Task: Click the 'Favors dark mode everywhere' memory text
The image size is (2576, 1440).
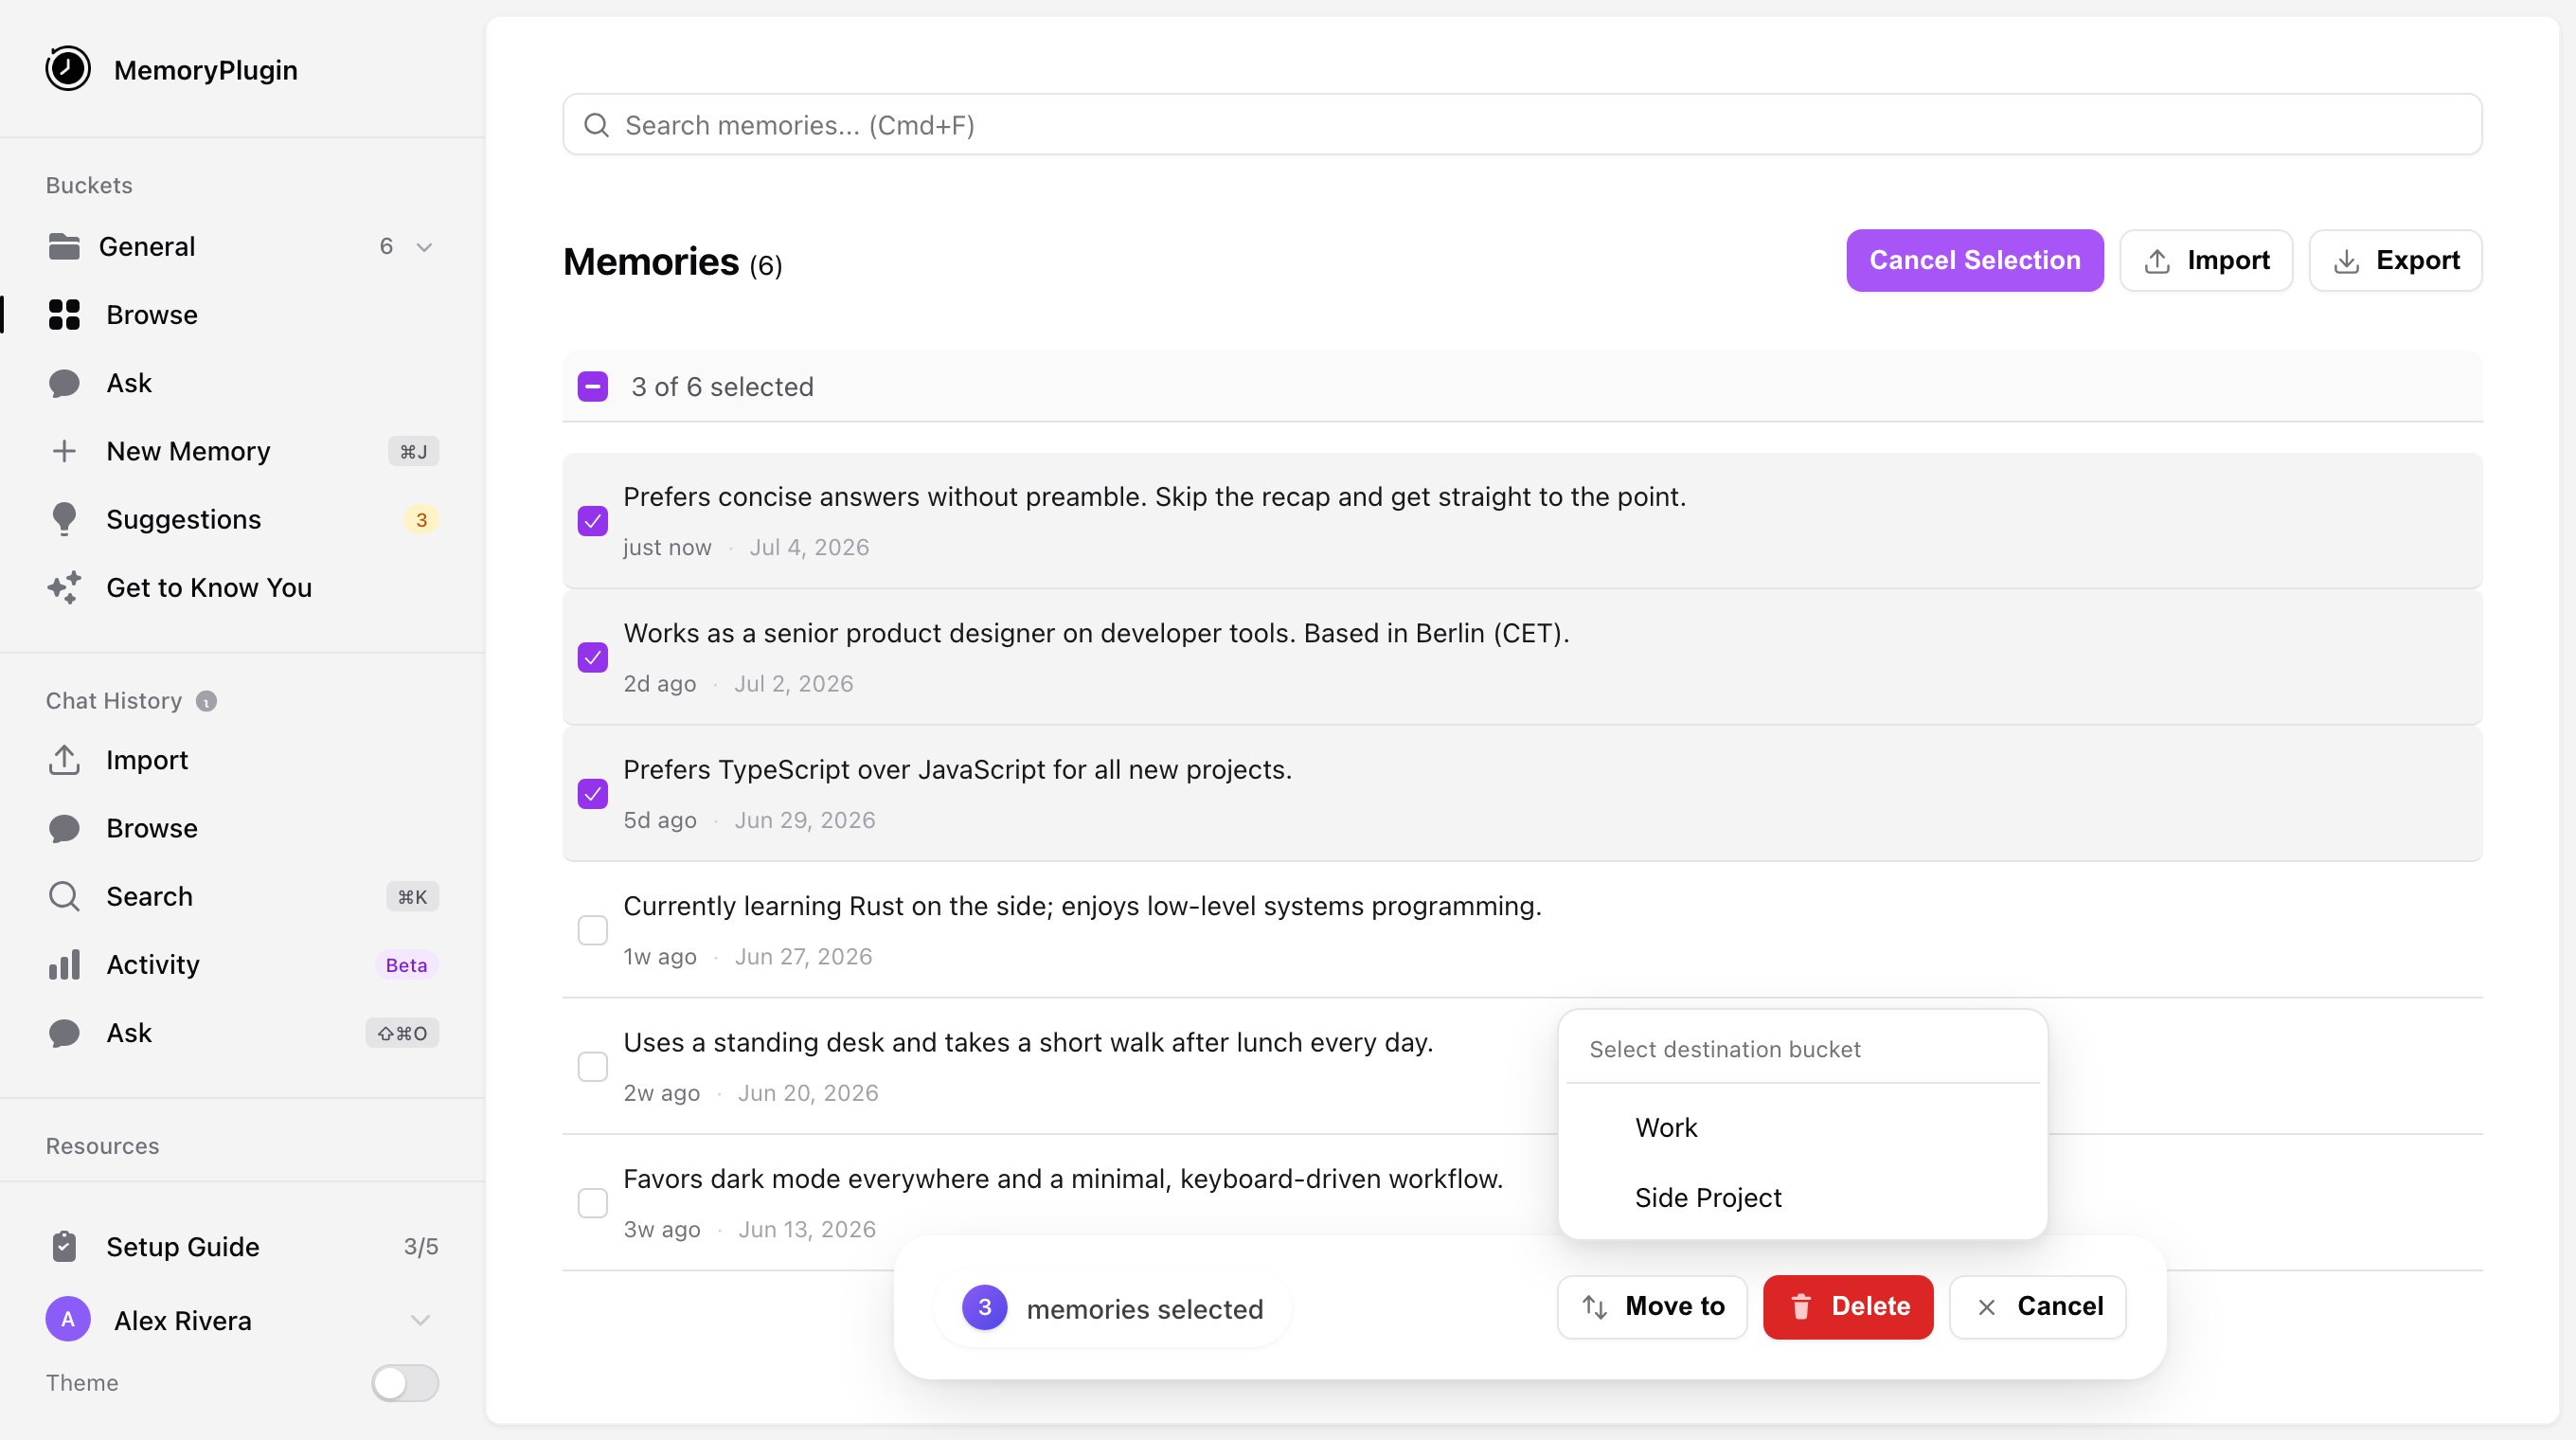Action: tap(1063, 1179)
